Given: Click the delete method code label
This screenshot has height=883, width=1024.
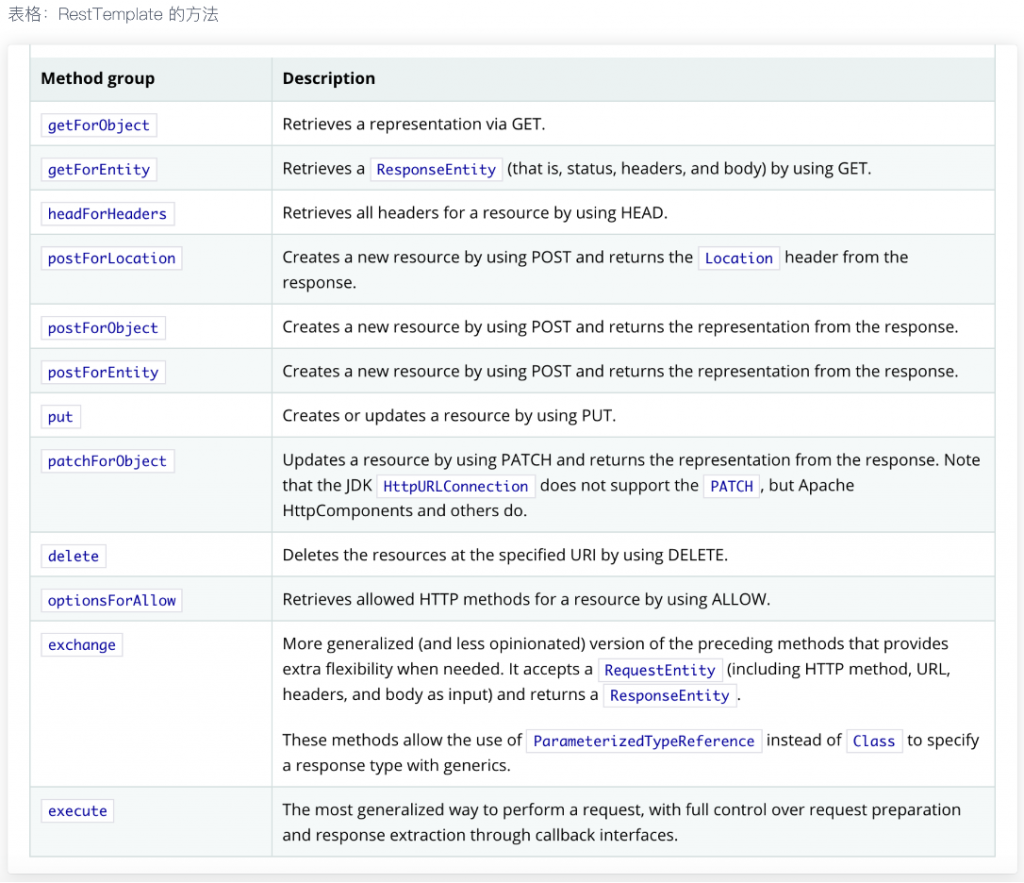Looking at the screenshot, I should (x=73, y=556).
